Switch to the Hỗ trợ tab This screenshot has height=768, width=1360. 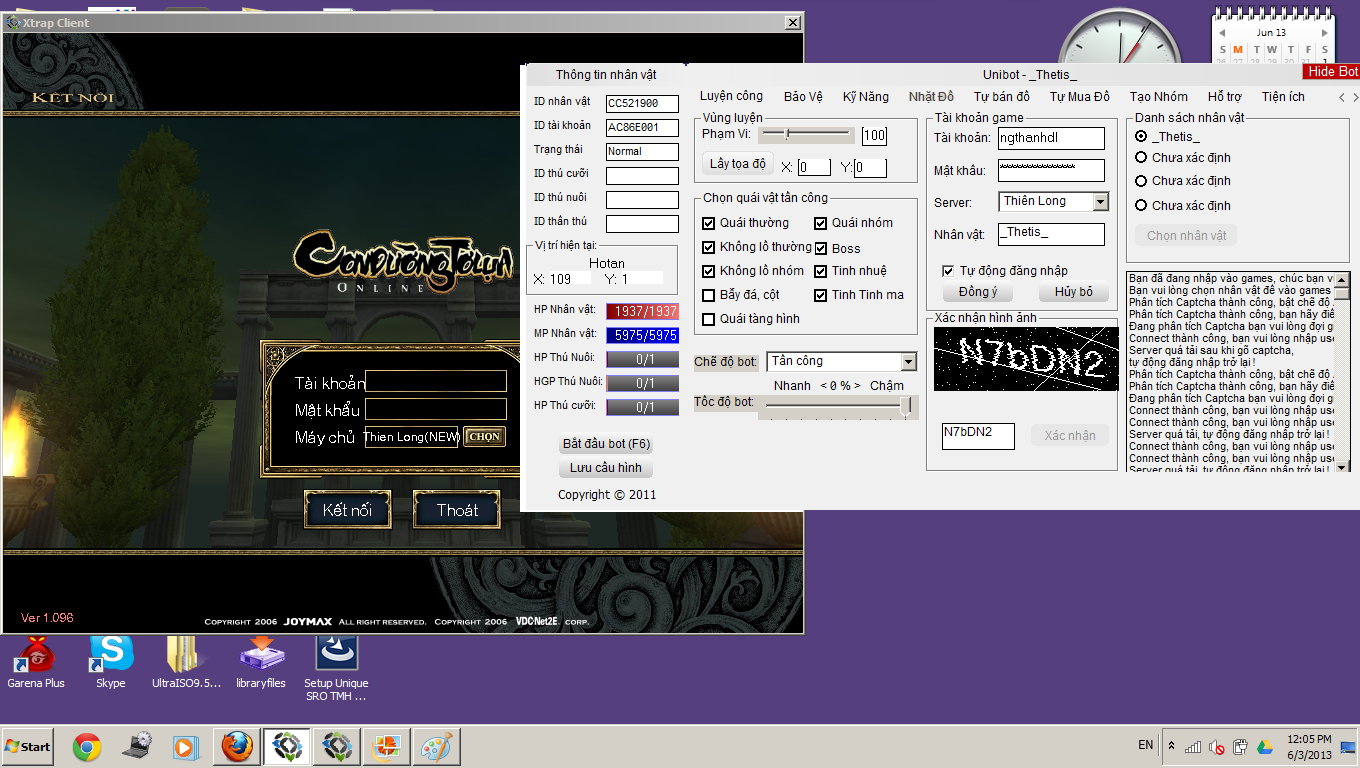[1225, 96]
